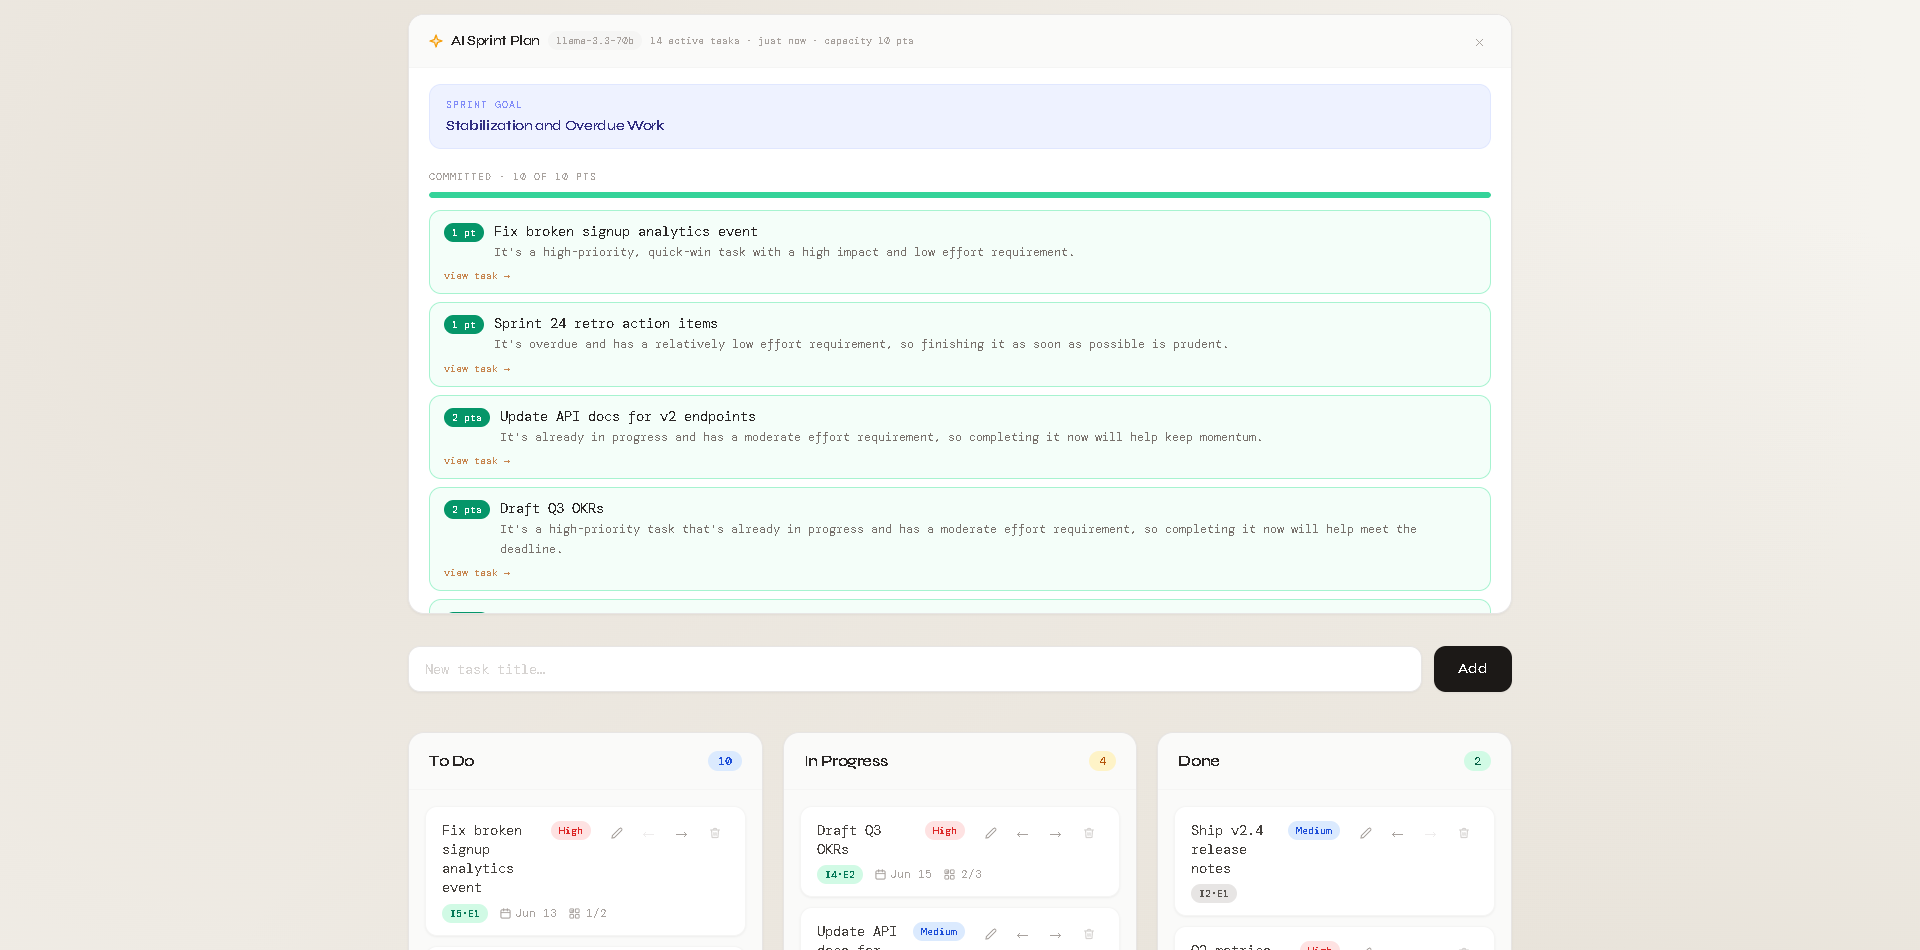Screen dimensions: 1920x950
Task: Move Ship v2.4 release notes card left
Action: click(x=1397, y=833)
